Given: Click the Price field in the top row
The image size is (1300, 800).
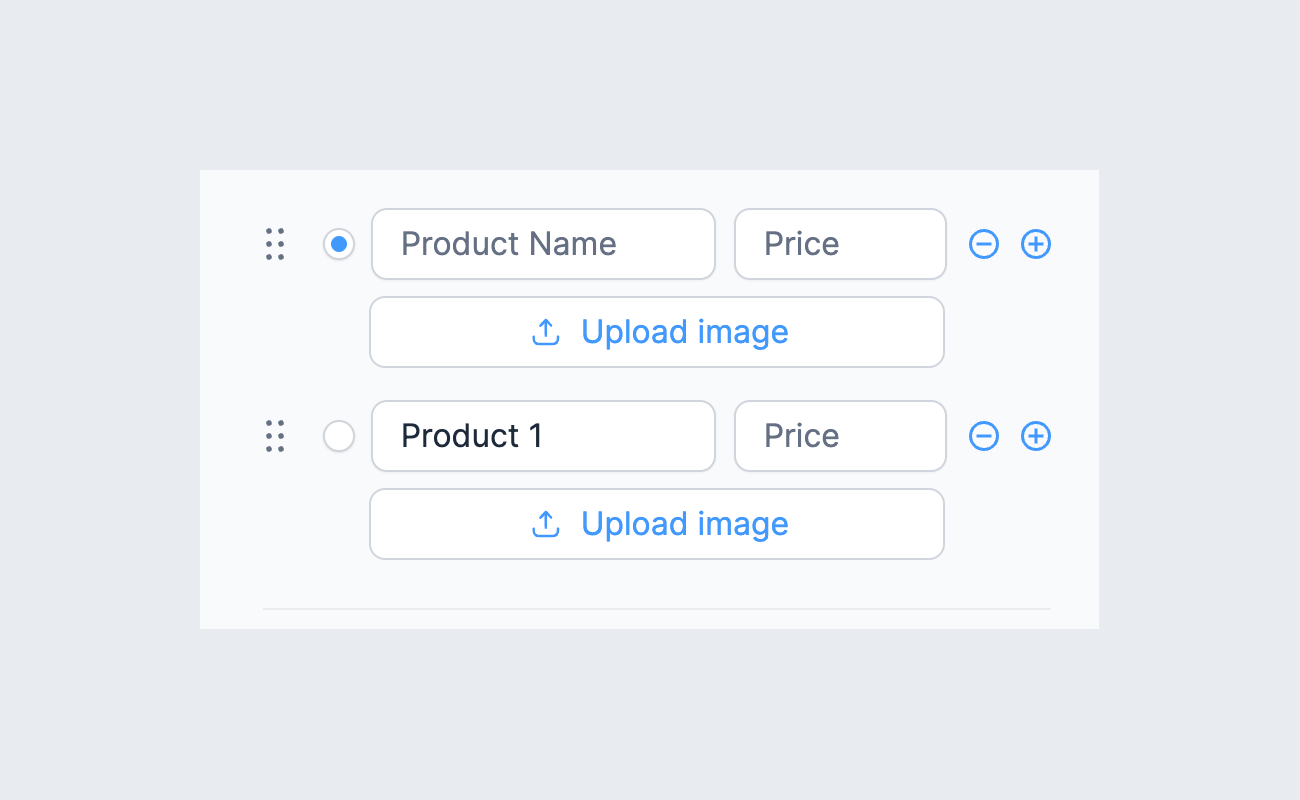Looking at the screenshot, I should point(840,244).
